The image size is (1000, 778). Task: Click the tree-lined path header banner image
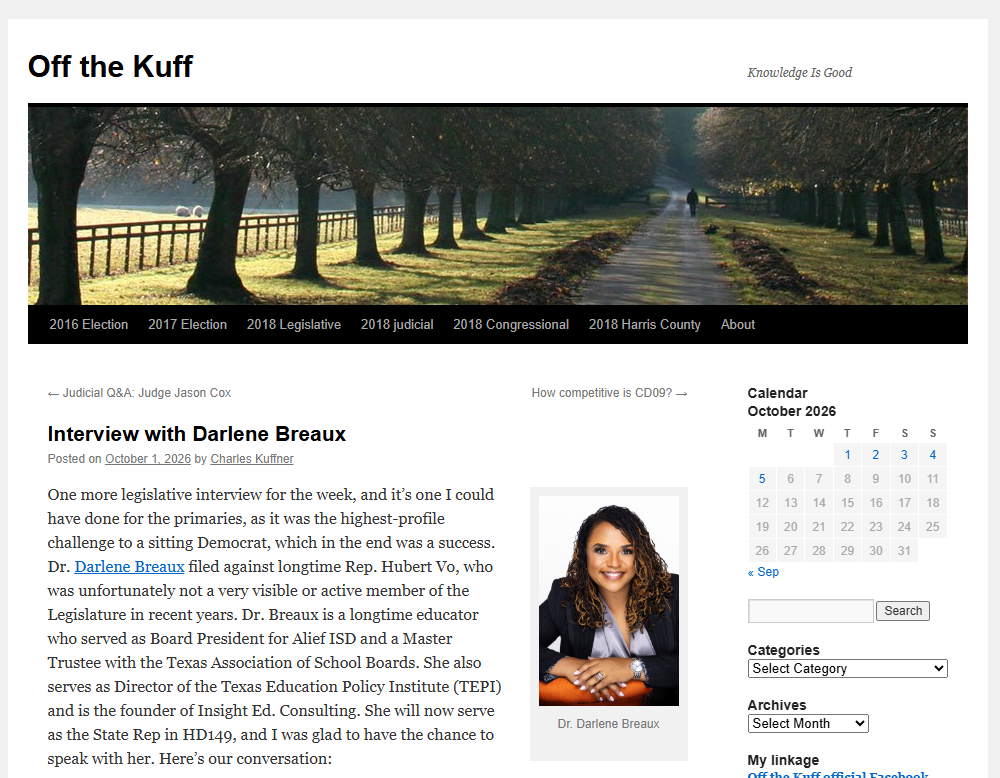(497, 205)
